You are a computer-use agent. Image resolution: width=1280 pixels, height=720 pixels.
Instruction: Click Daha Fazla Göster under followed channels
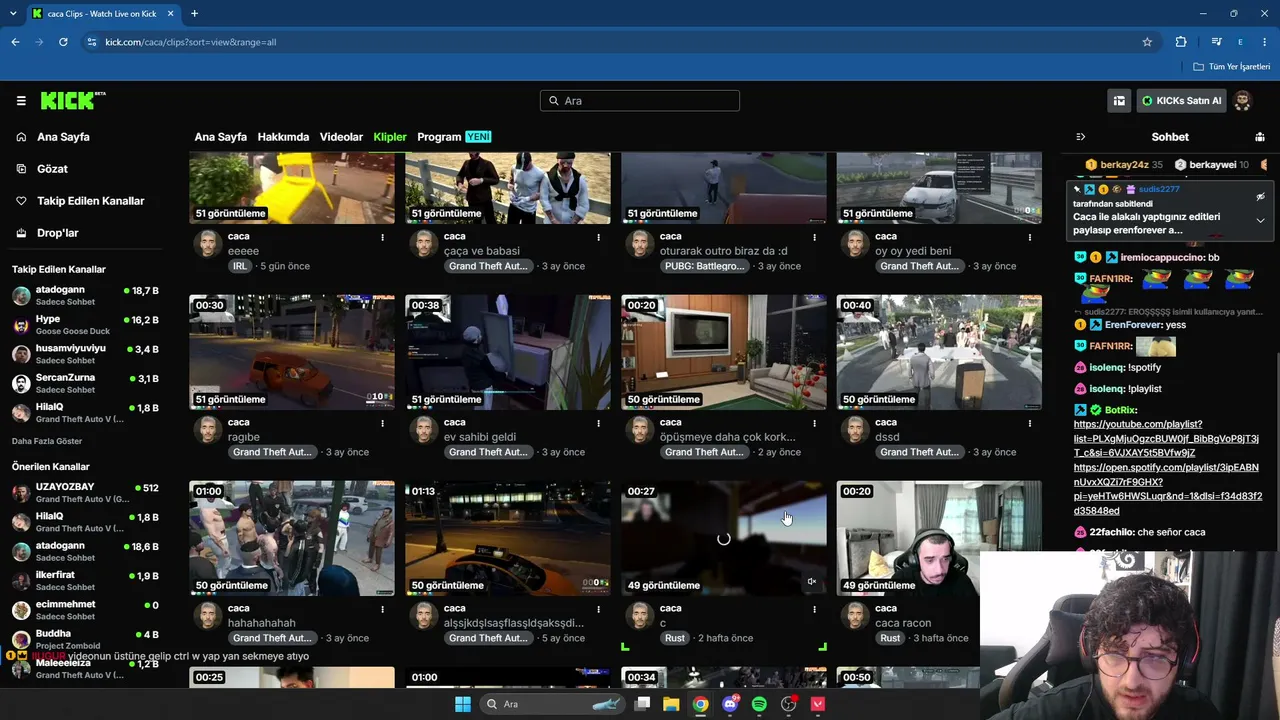coord(47,441)
